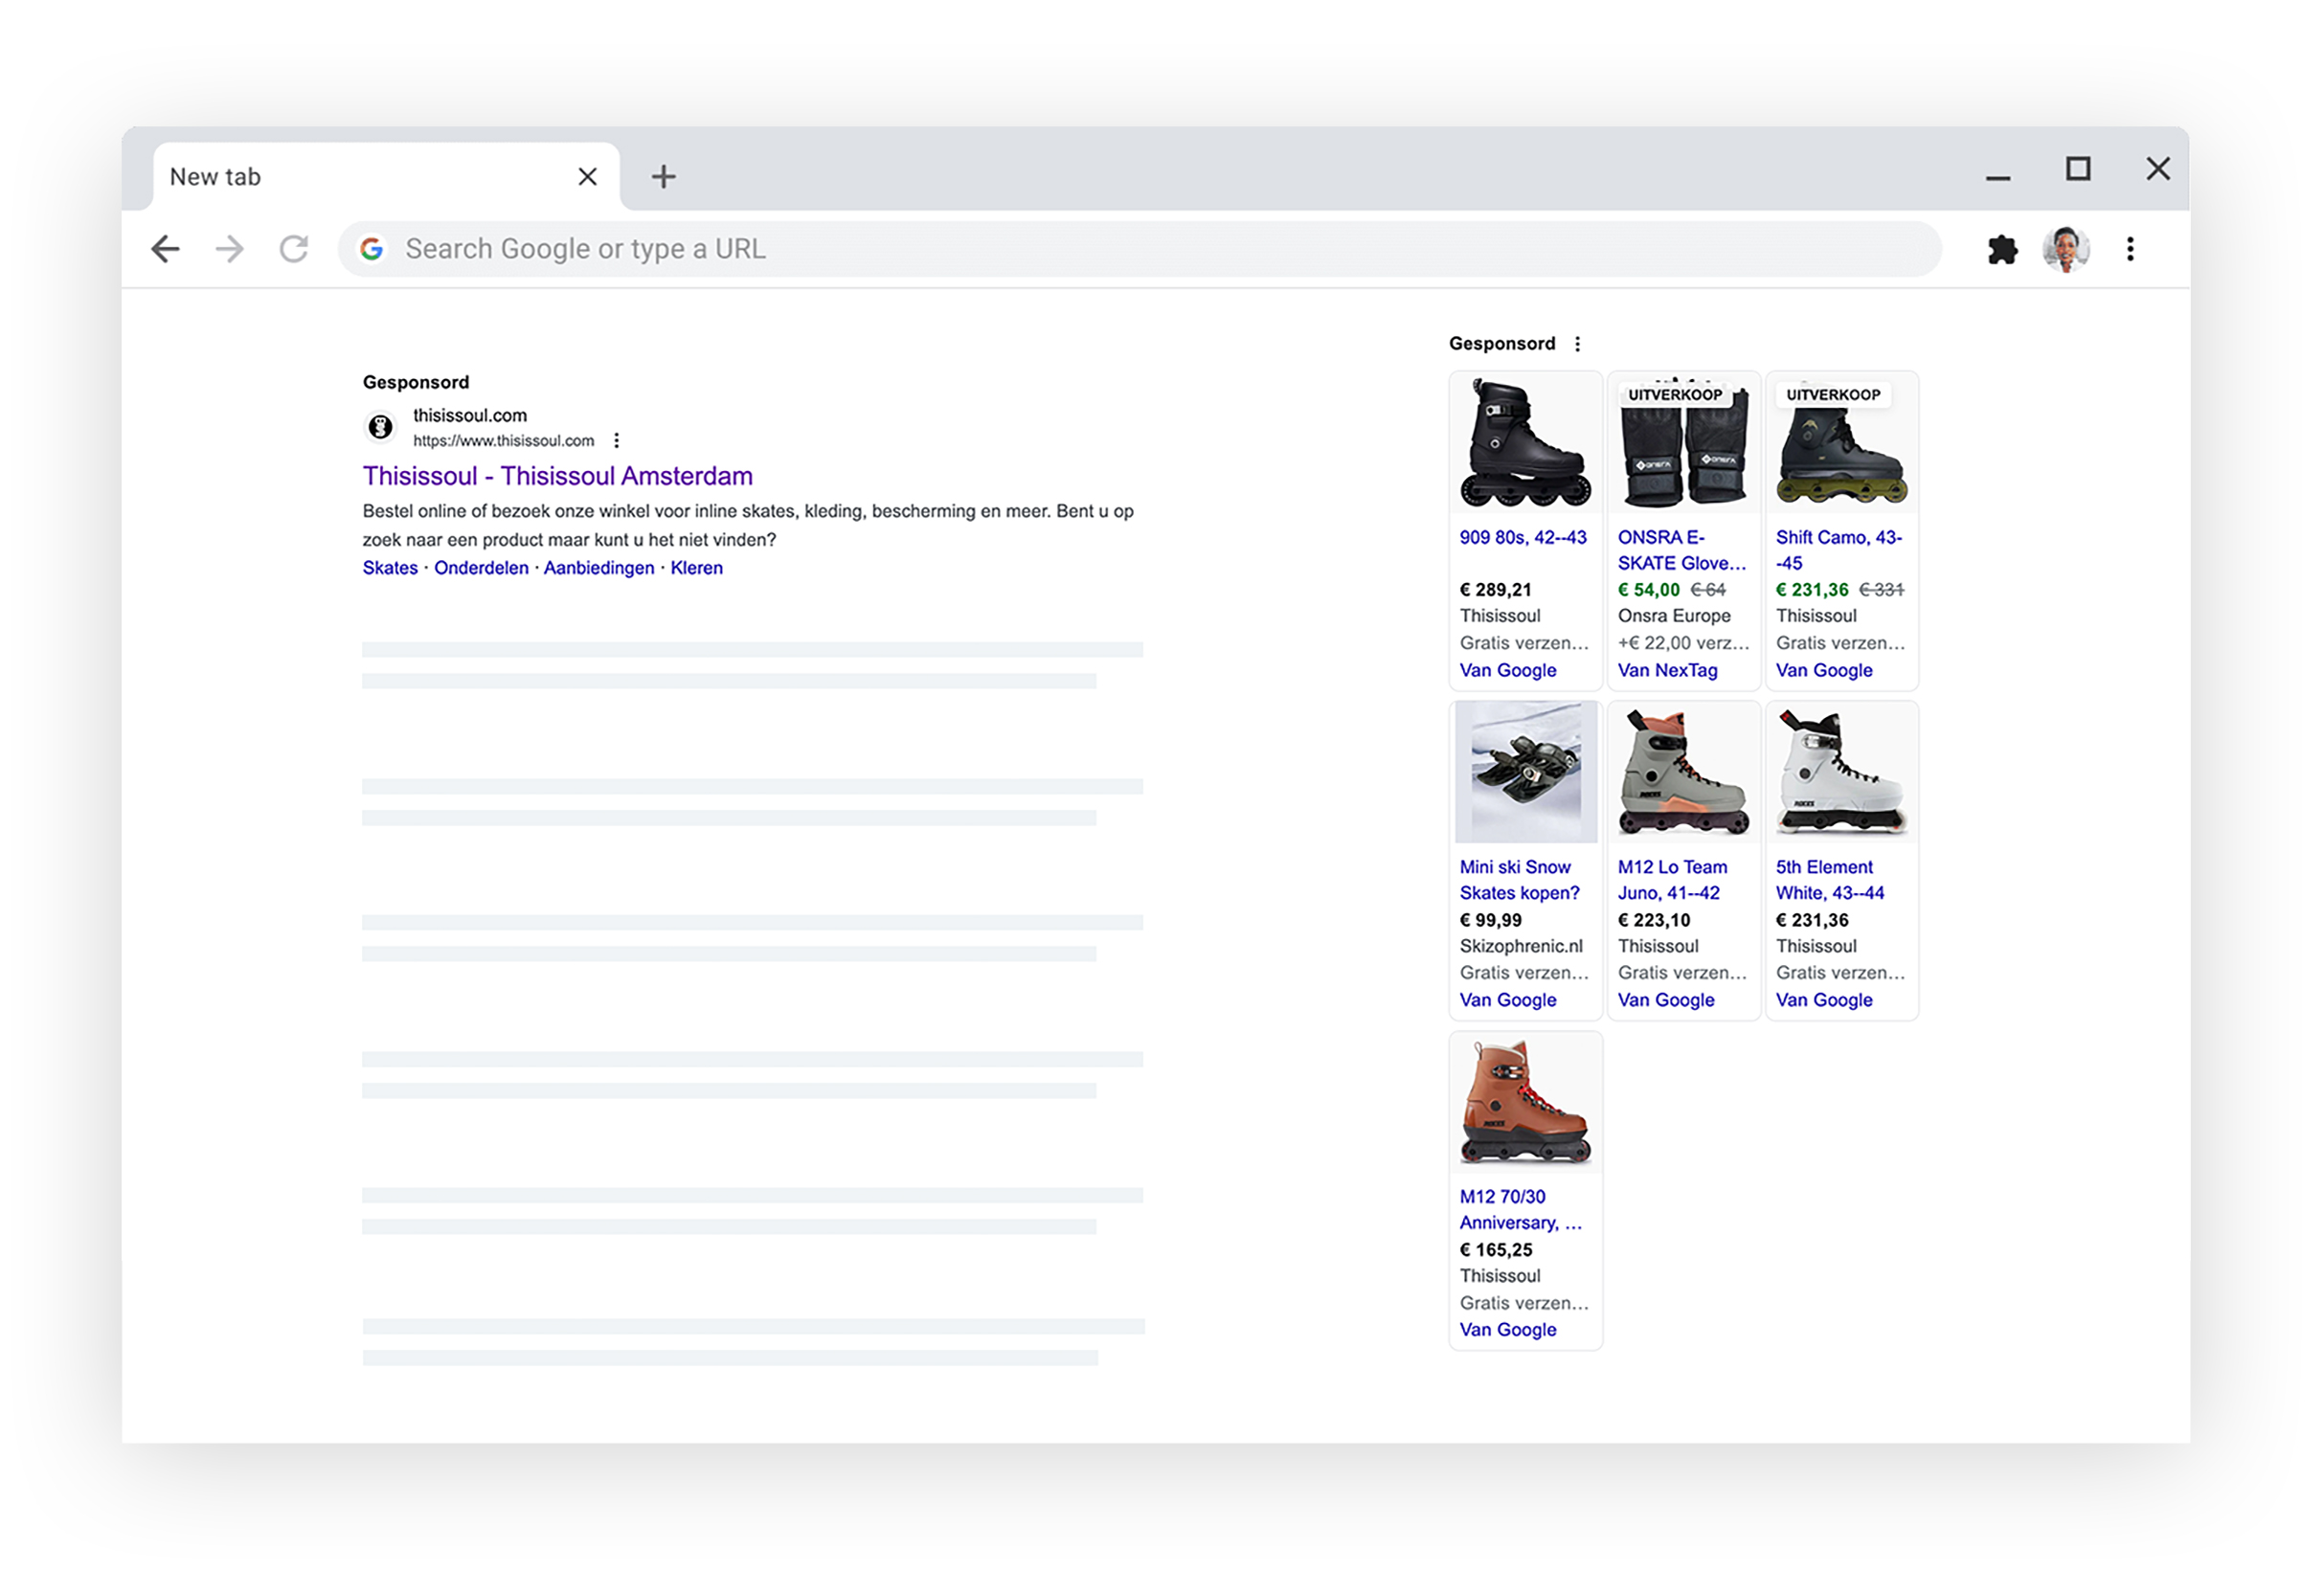Screen dimensions: 2324x1593
Task: Open the M12 Lo Team Juno, 41--42 title
Action: coord(1672,880)
